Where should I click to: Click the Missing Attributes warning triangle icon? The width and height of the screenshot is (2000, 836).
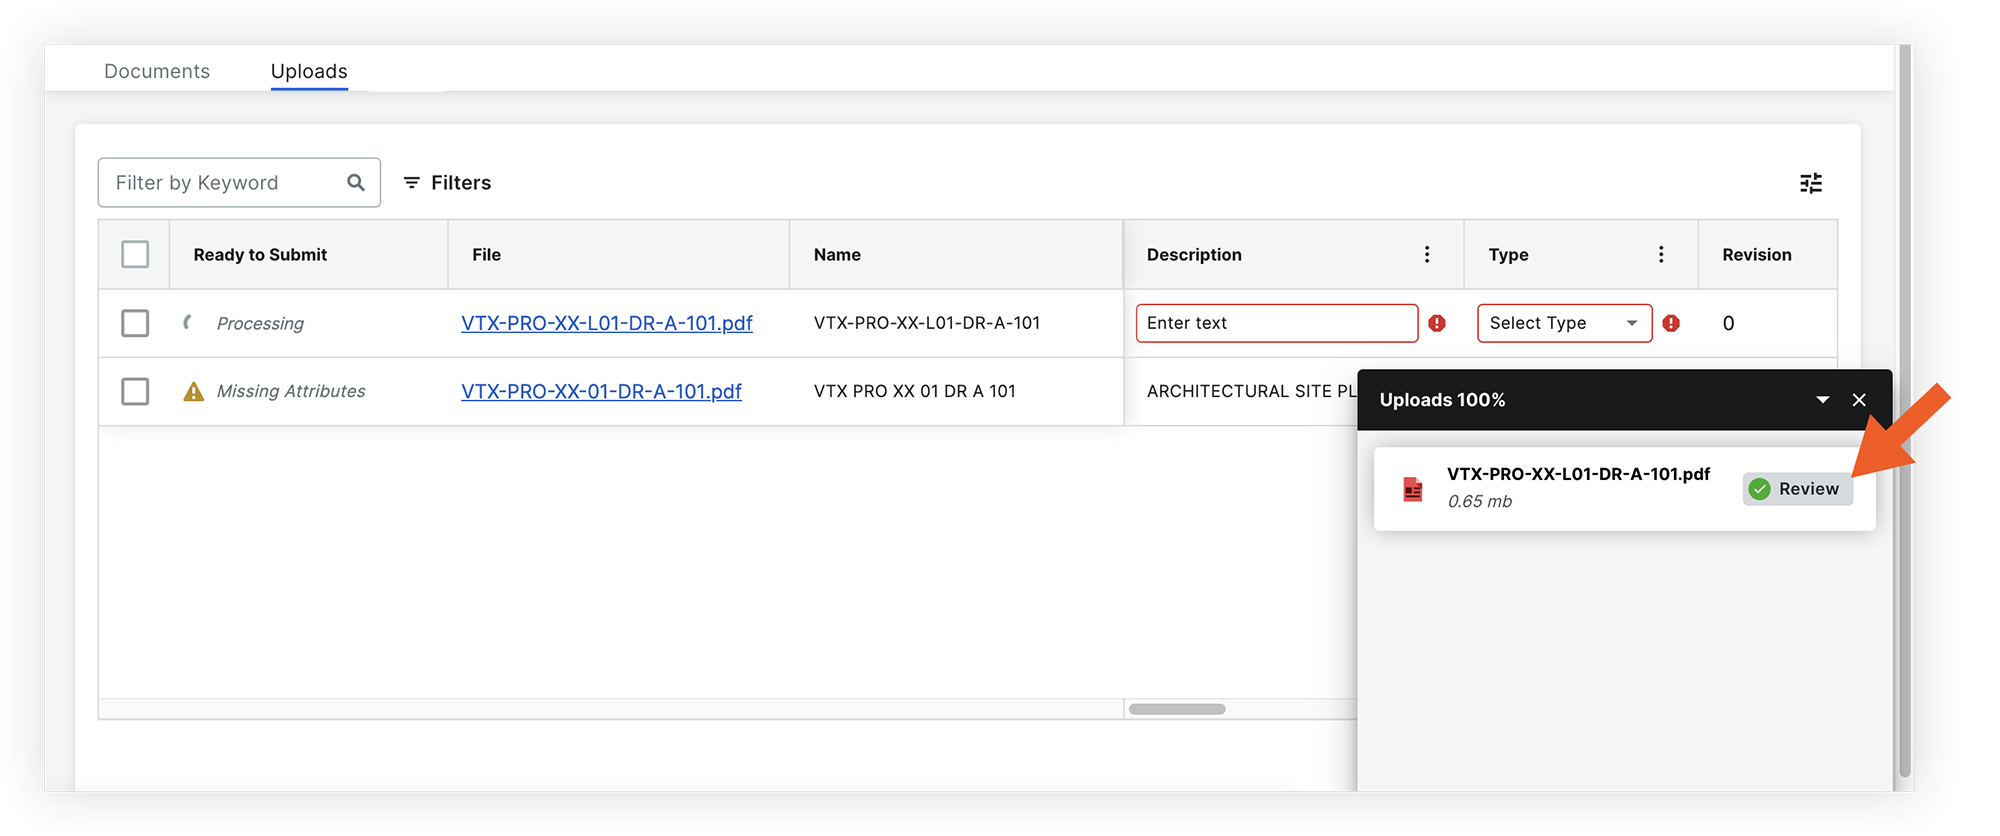(x=193, y=392)
